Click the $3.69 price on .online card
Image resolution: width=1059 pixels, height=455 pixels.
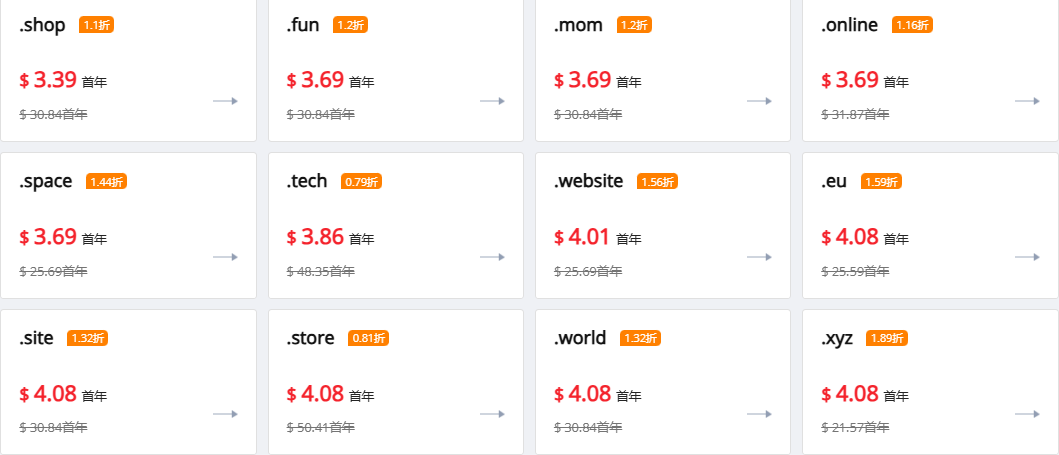[x=850, y=80]
